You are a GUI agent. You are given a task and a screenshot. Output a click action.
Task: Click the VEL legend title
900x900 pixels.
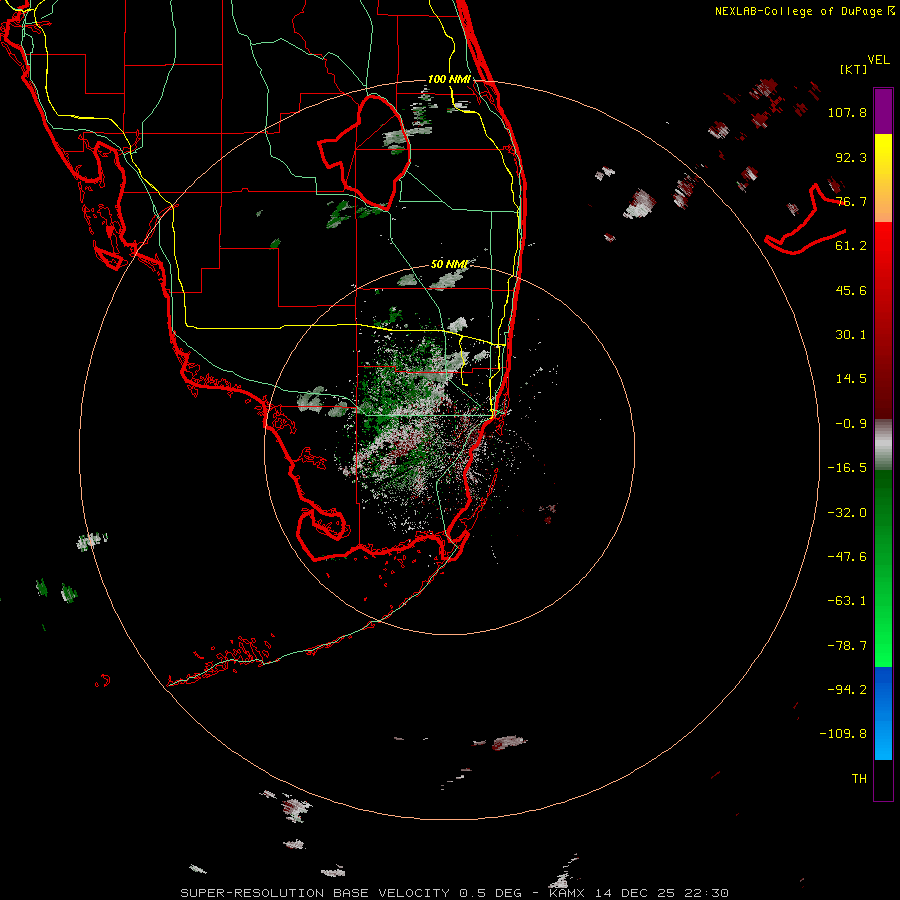tap(878, 60)
